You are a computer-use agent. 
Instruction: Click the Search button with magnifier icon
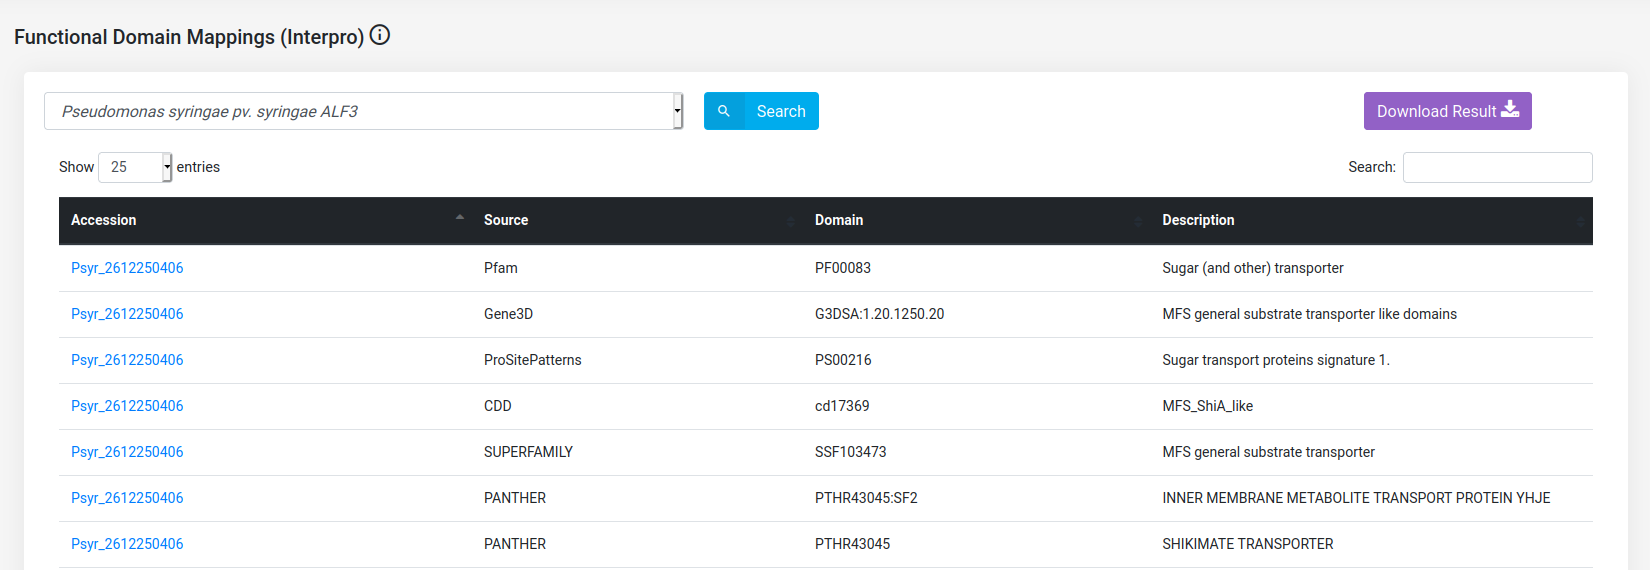(761, 111)
